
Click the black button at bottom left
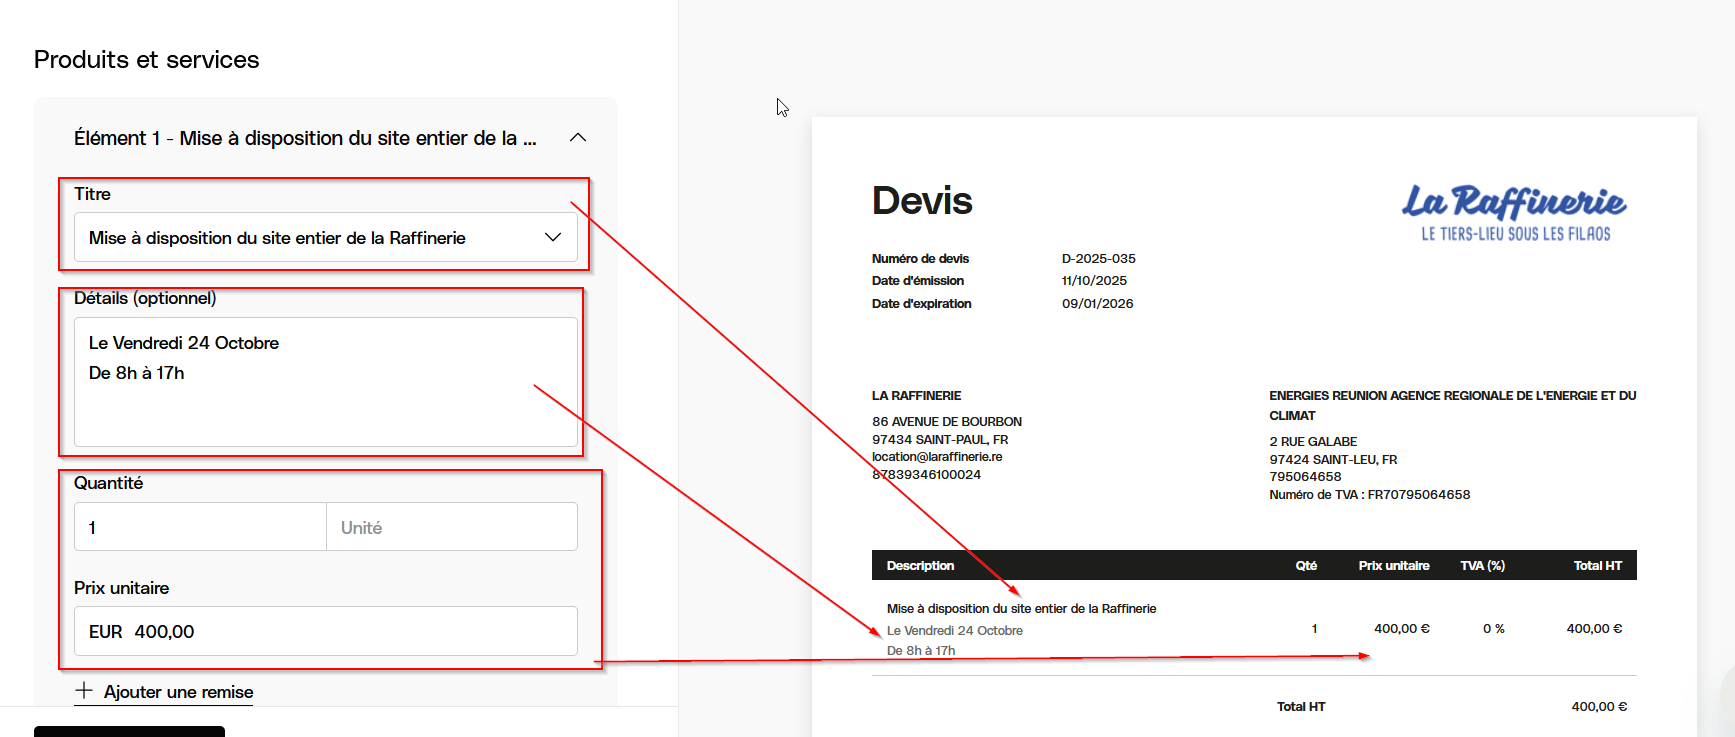point(129,731)
